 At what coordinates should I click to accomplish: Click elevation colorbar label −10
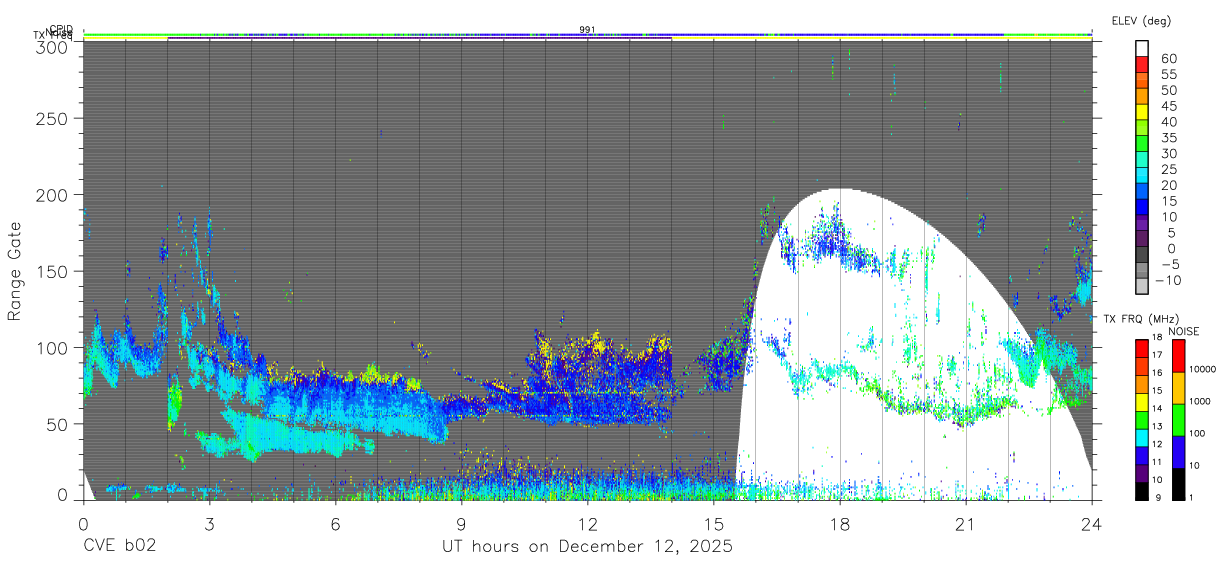click(x=1170, y=281)
